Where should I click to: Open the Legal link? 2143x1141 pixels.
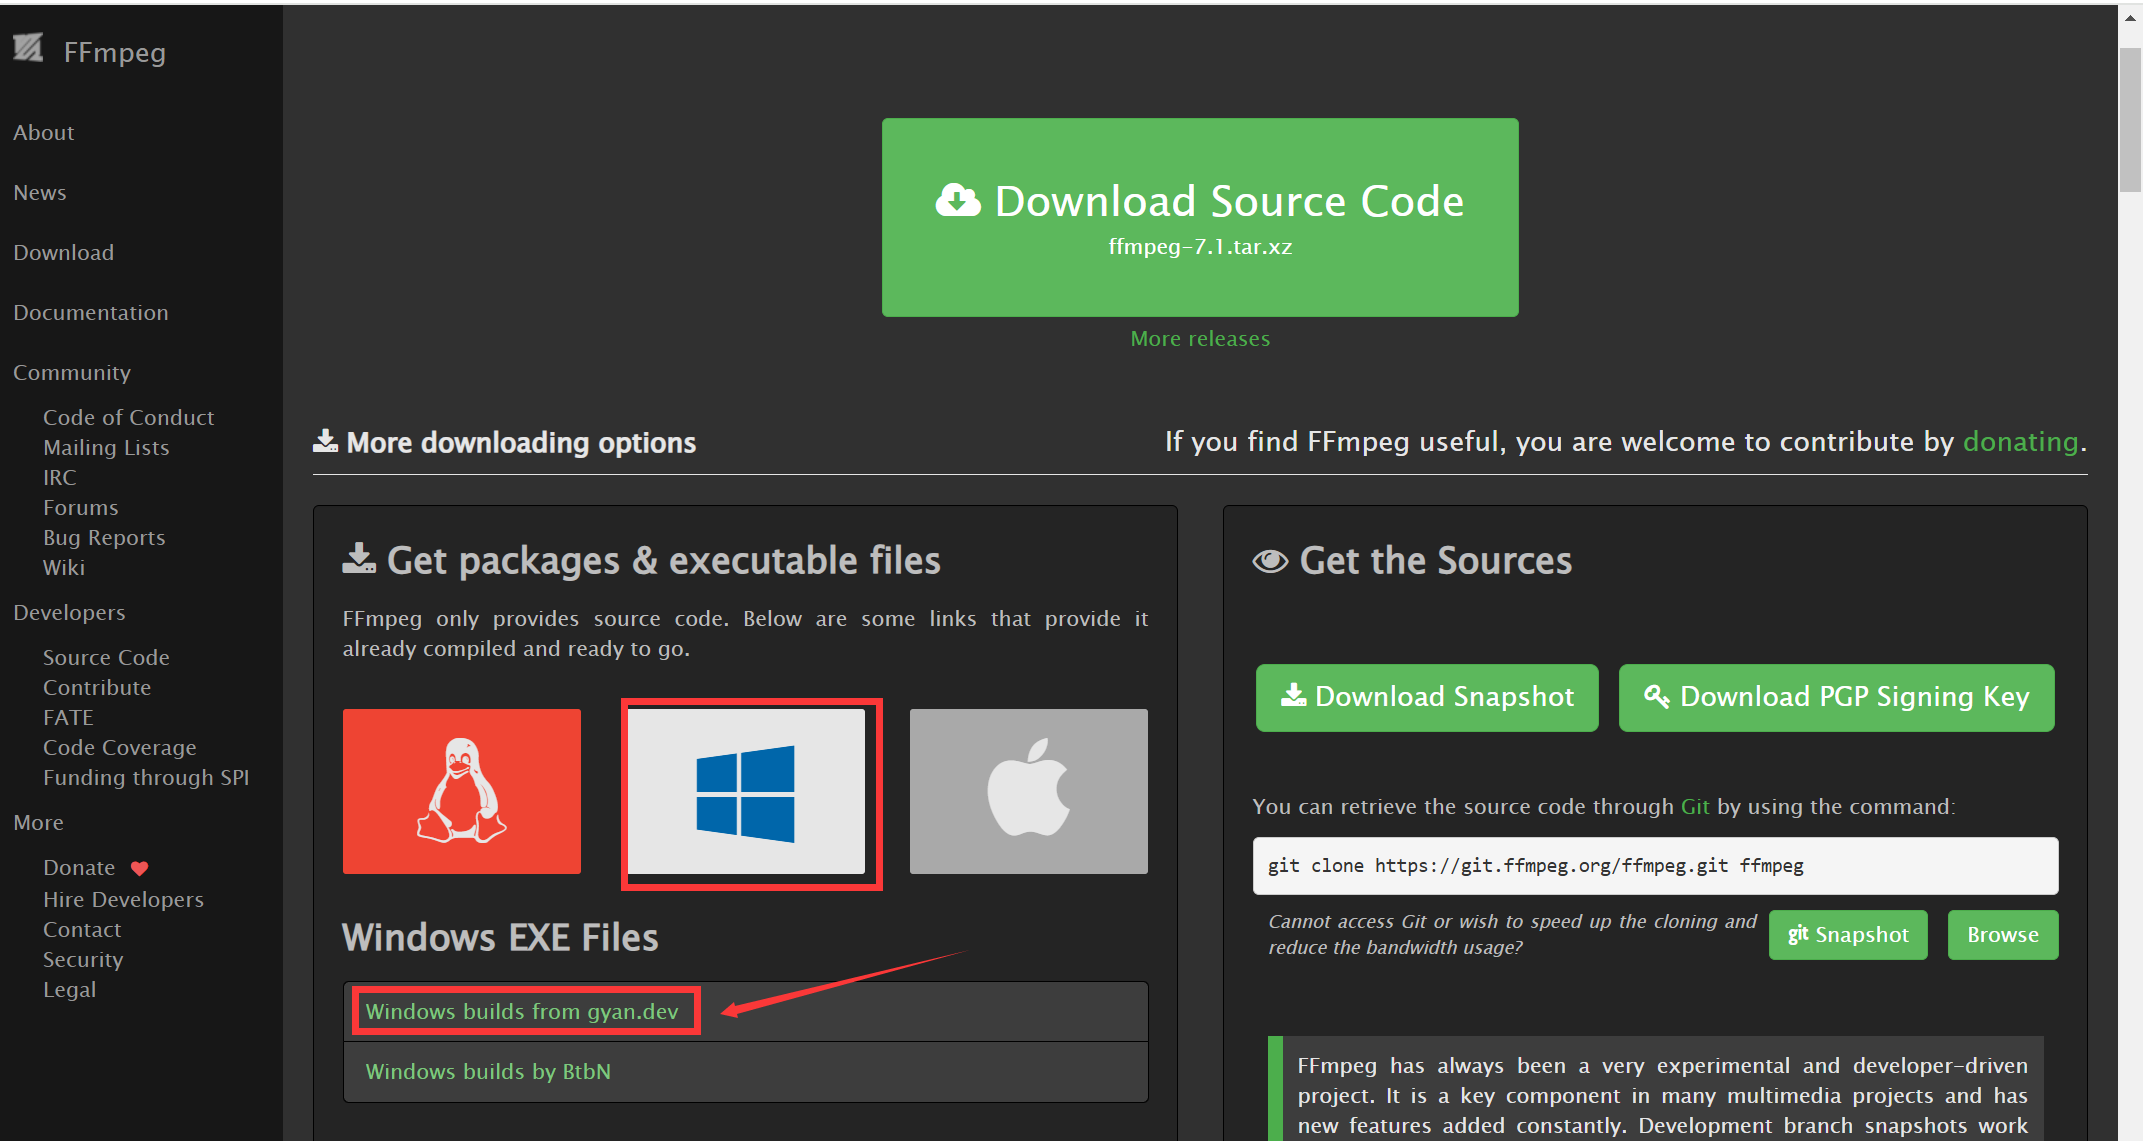pos(70,990)
